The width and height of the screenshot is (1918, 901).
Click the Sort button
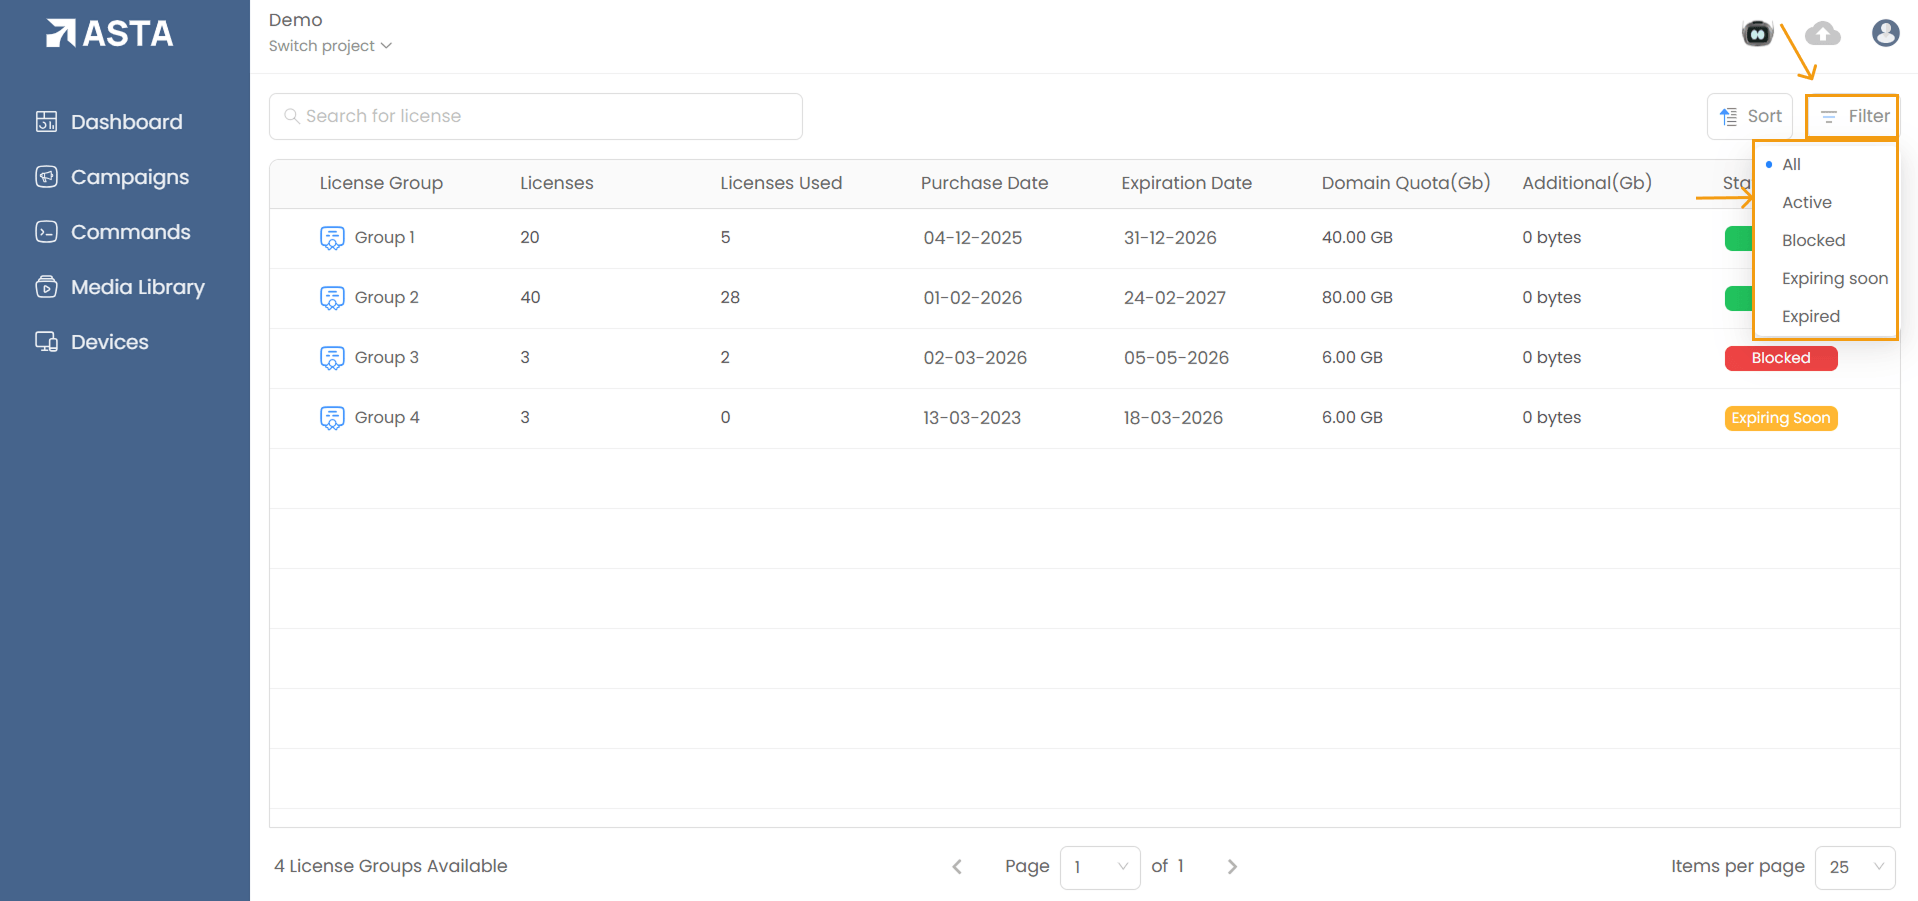click(x=1750, y=117)
